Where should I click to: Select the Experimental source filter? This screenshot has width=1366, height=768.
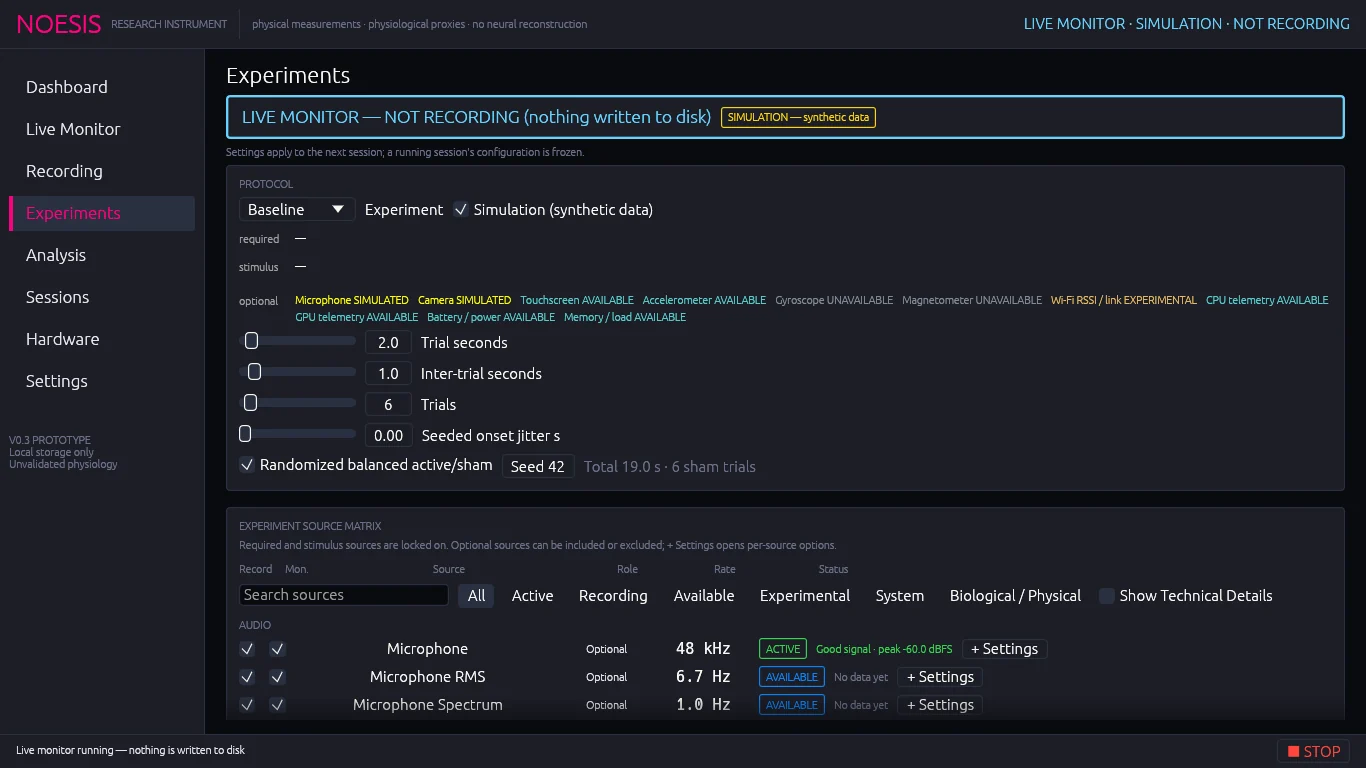pyautogui.click(x=805, y=595)
